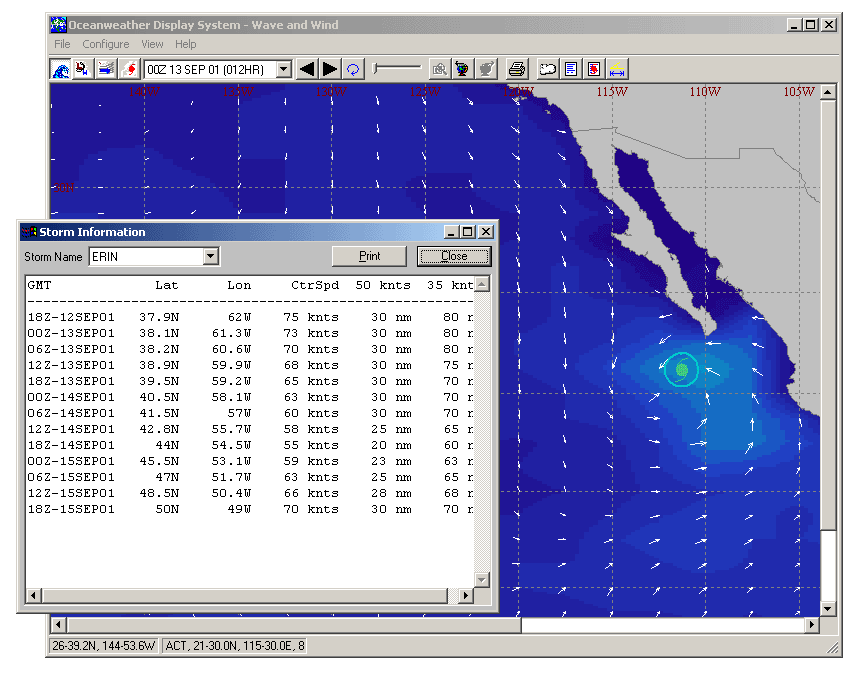Click scroll right arrow in storm table
862x678 pixels.
(466, 596)
